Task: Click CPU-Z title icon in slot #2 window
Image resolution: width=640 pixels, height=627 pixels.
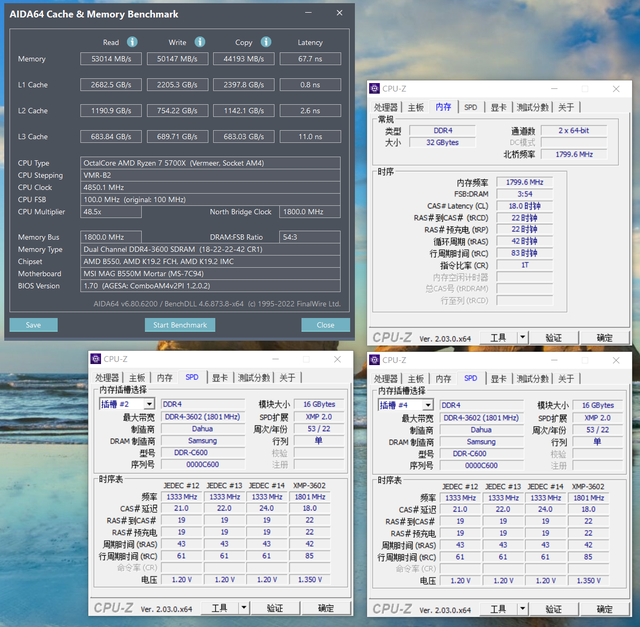Action: point(96,359)
